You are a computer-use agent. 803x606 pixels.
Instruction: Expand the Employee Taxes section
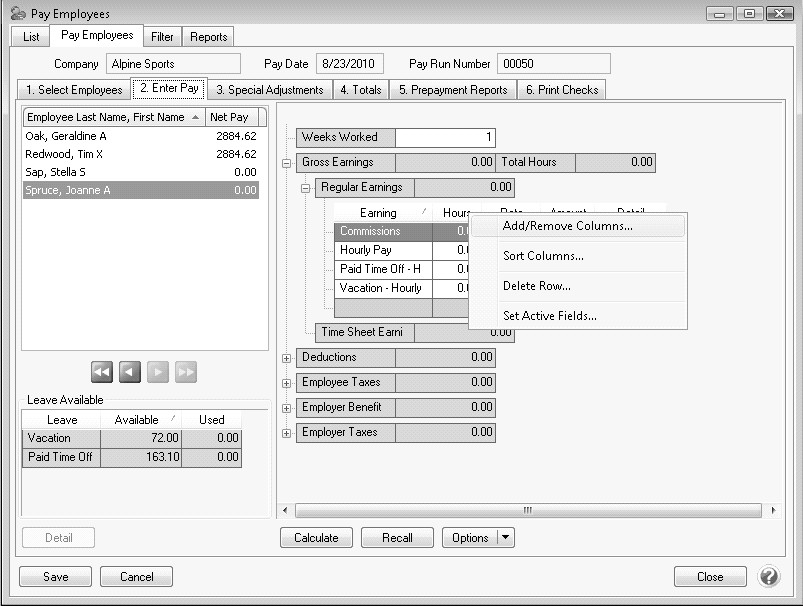[287, 383]
